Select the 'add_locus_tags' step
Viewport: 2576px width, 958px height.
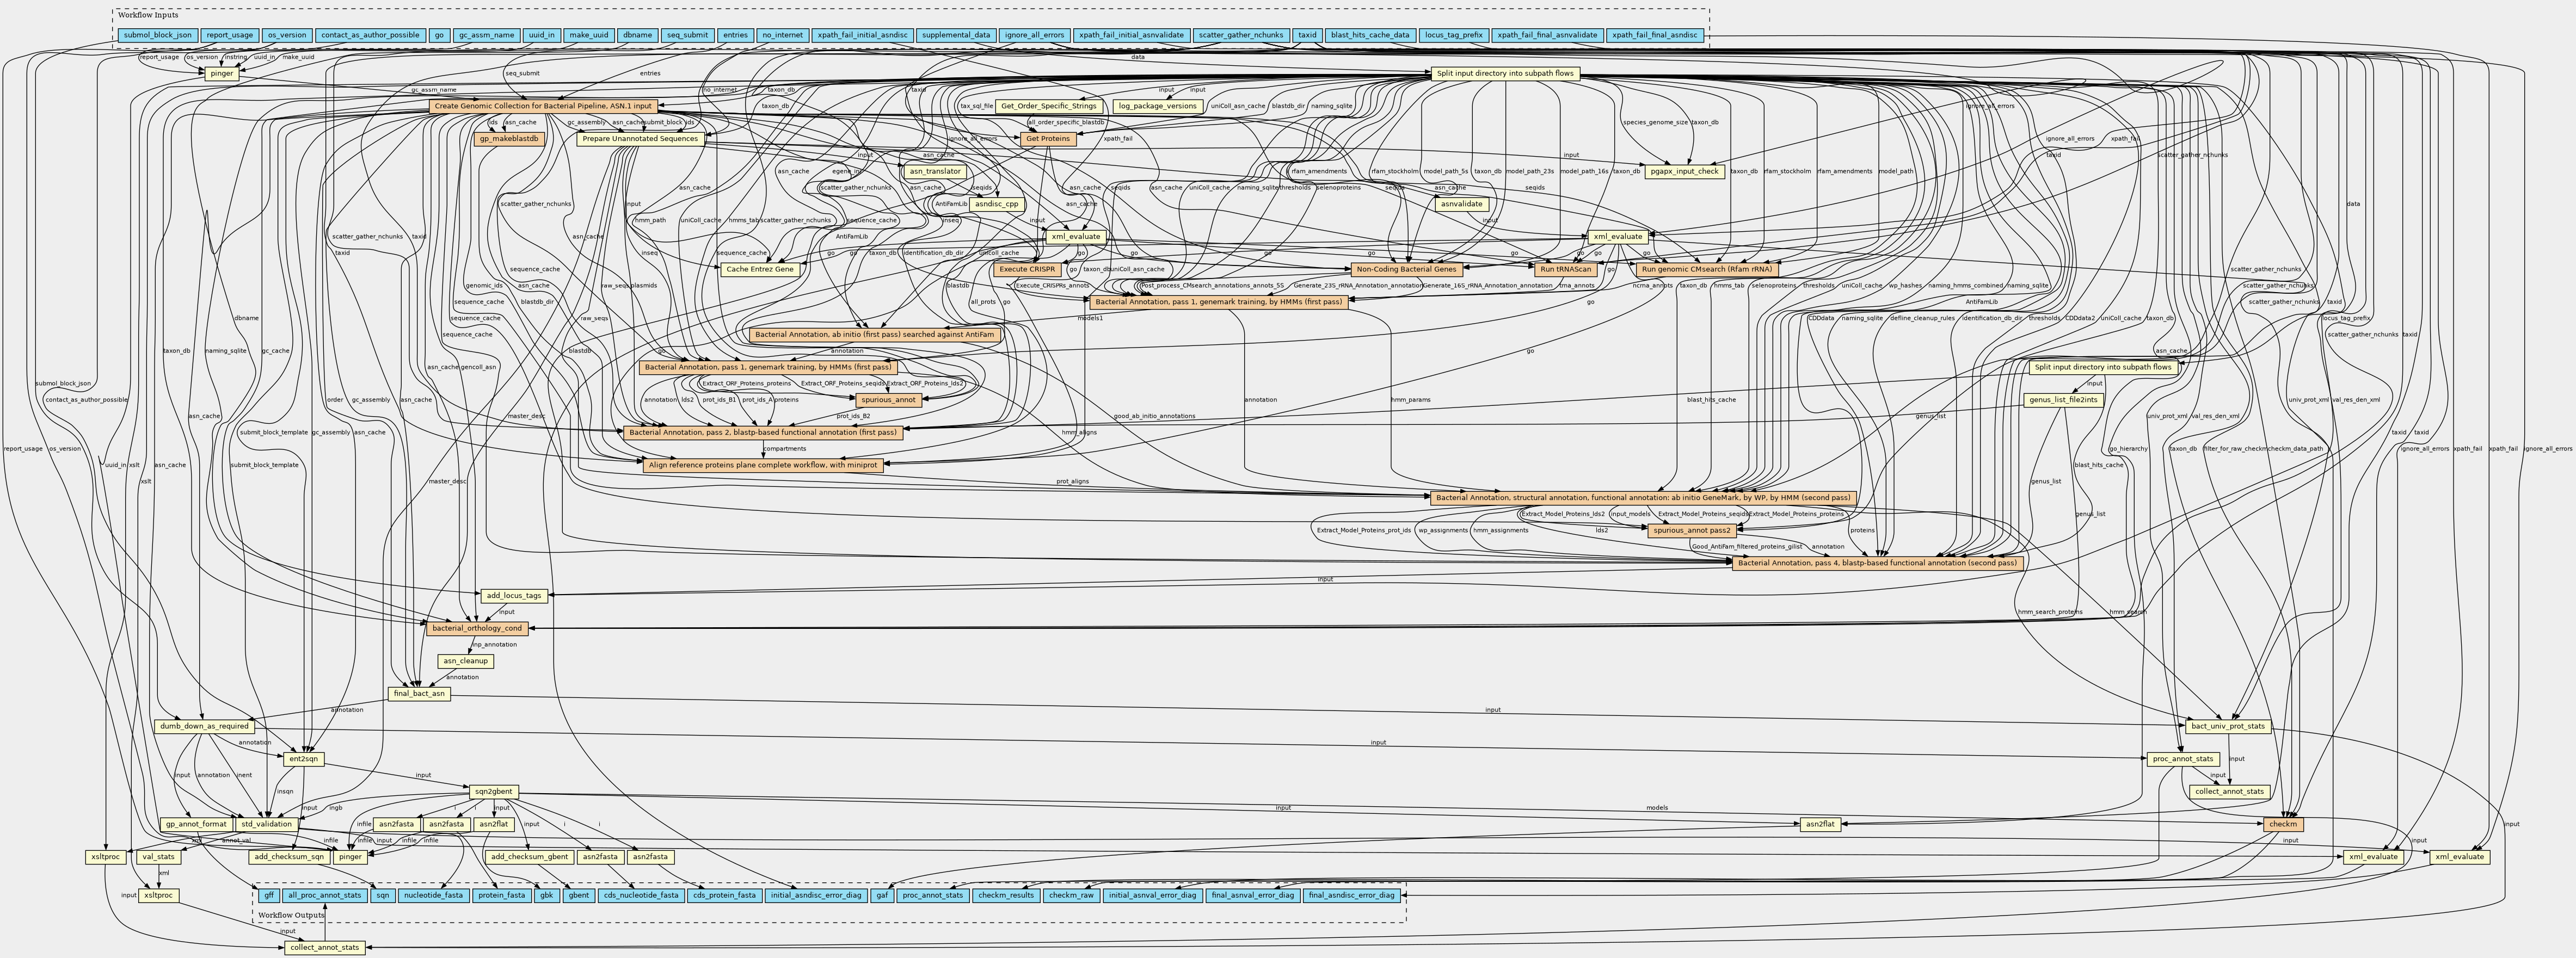click(514, 596)
